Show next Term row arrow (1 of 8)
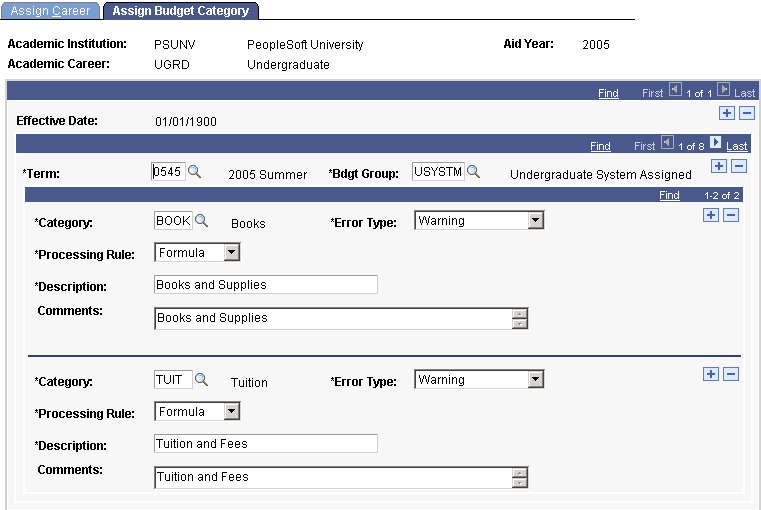 715,142
